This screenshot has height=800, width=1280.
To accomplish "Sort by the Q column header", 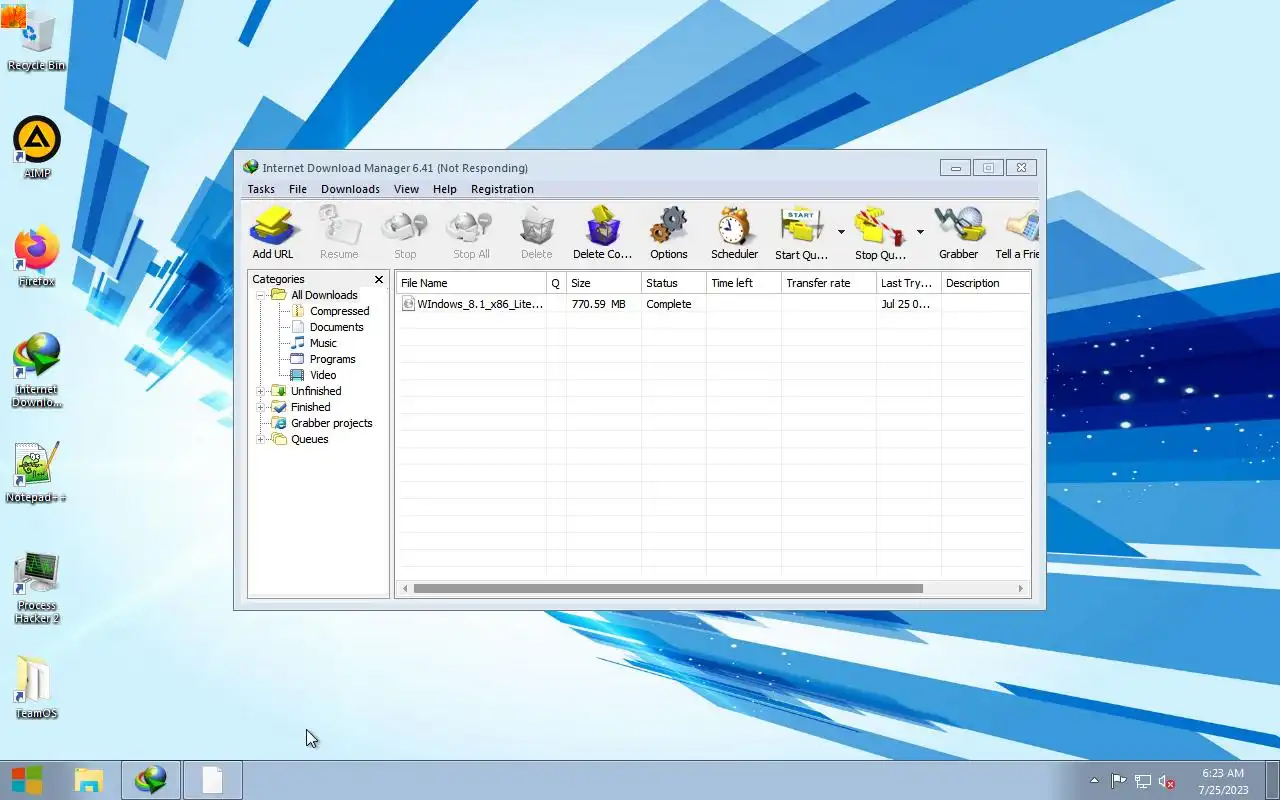I will point(556,283).
